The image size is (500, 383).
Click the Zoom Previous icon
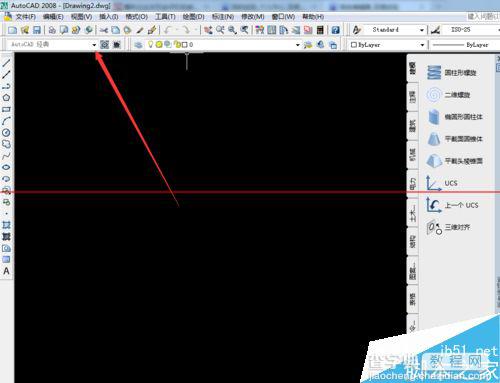pyautogui.click(x=244, y=30)
